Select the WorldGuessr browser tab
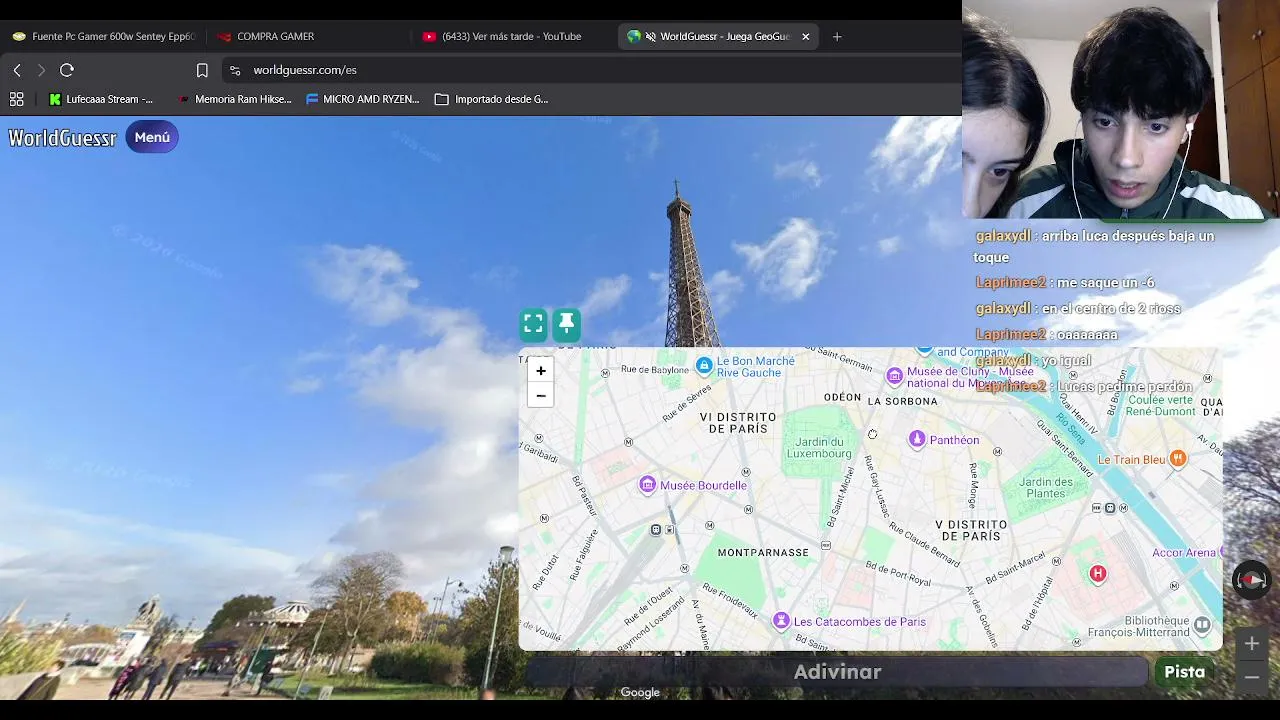 pyautogui.click(x=717, y=37)
